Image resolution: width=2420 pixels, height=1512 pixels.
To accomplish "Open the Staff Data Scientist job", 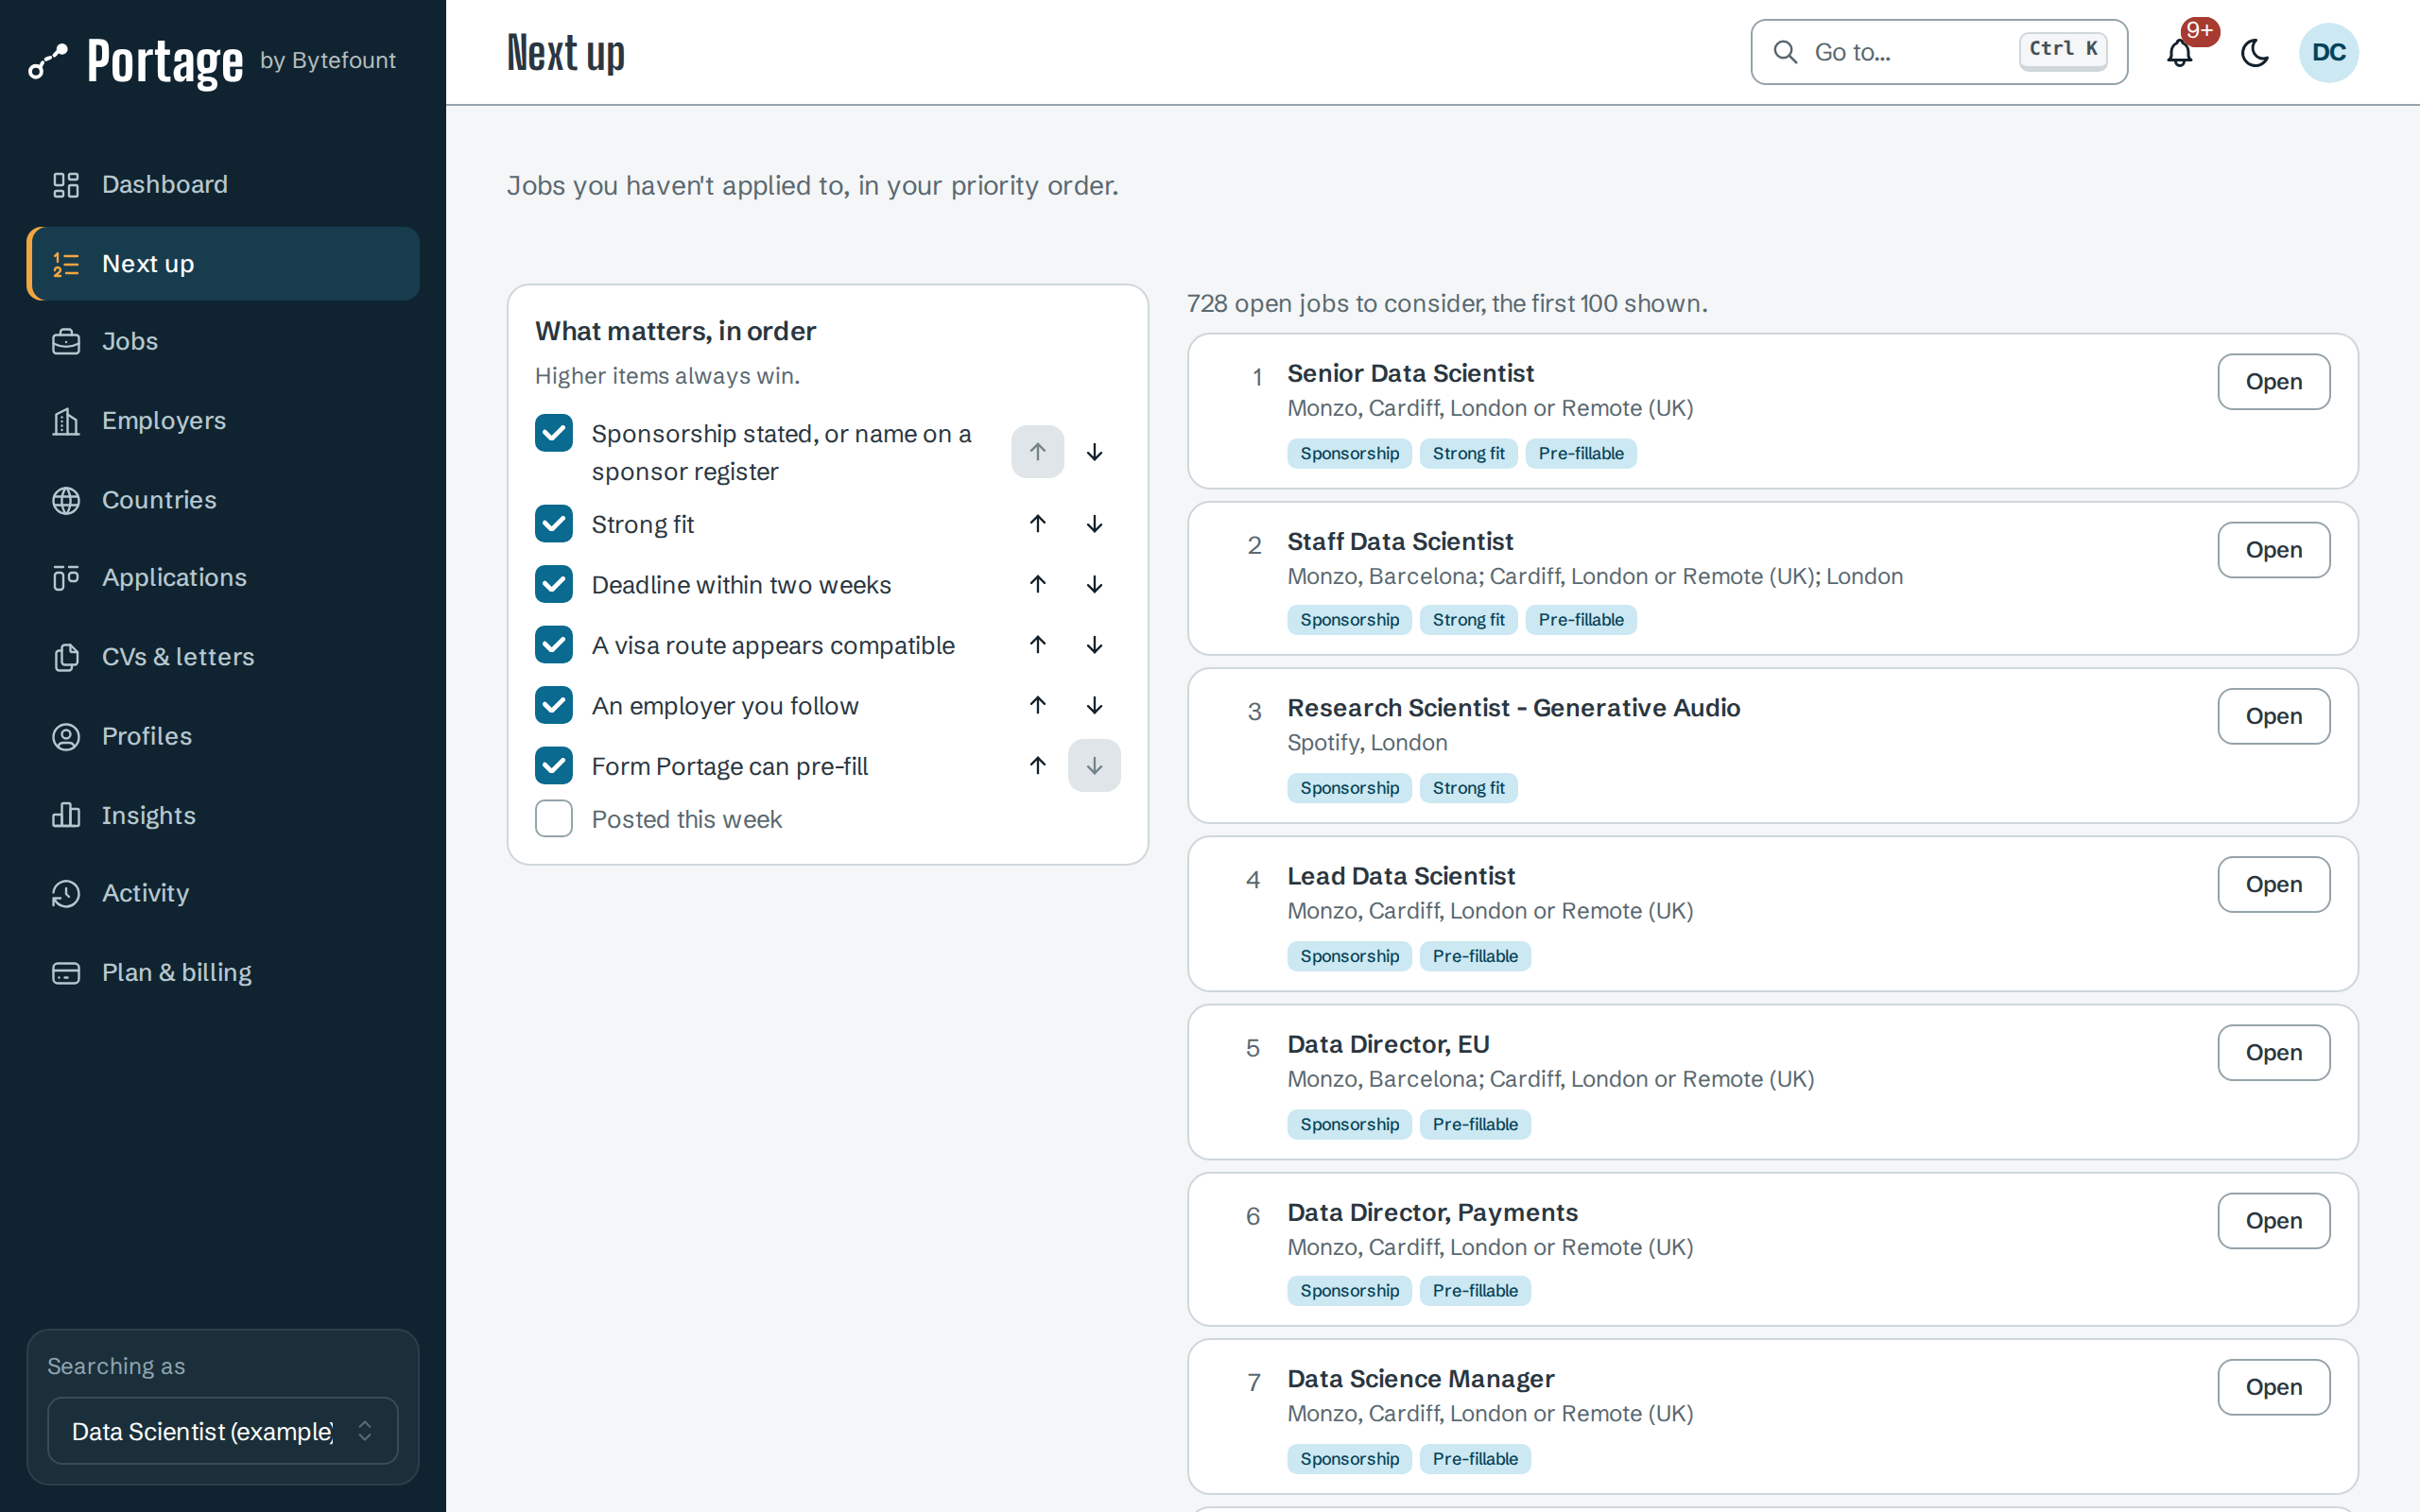I will click(2273, 550).
